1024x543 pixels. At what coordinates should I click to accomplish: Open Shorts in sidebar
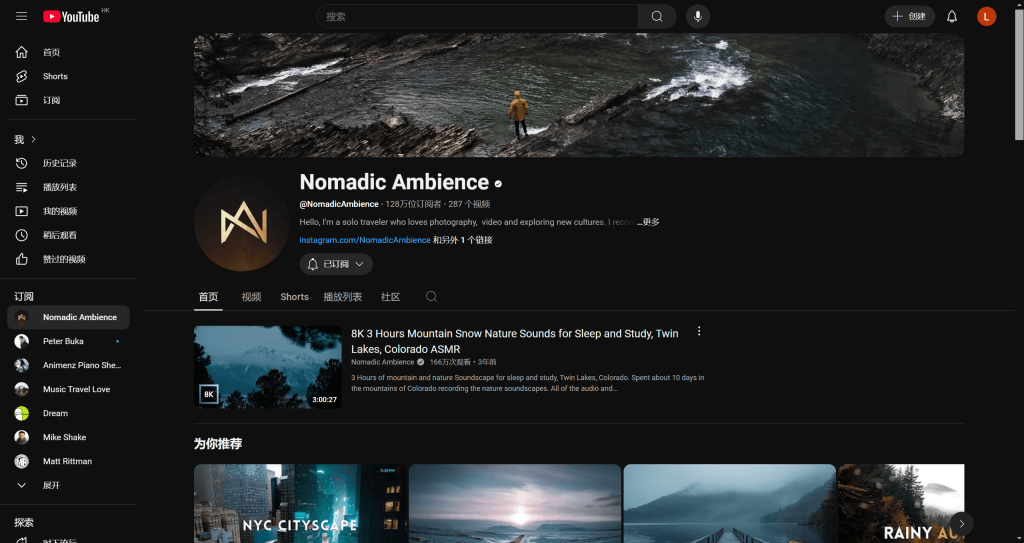[55, 76]
